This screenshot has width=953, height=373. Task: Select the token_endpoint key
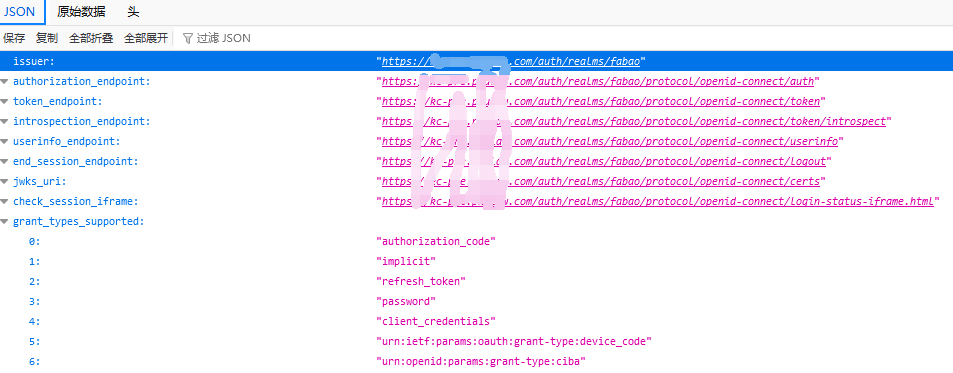coord(58,101)
